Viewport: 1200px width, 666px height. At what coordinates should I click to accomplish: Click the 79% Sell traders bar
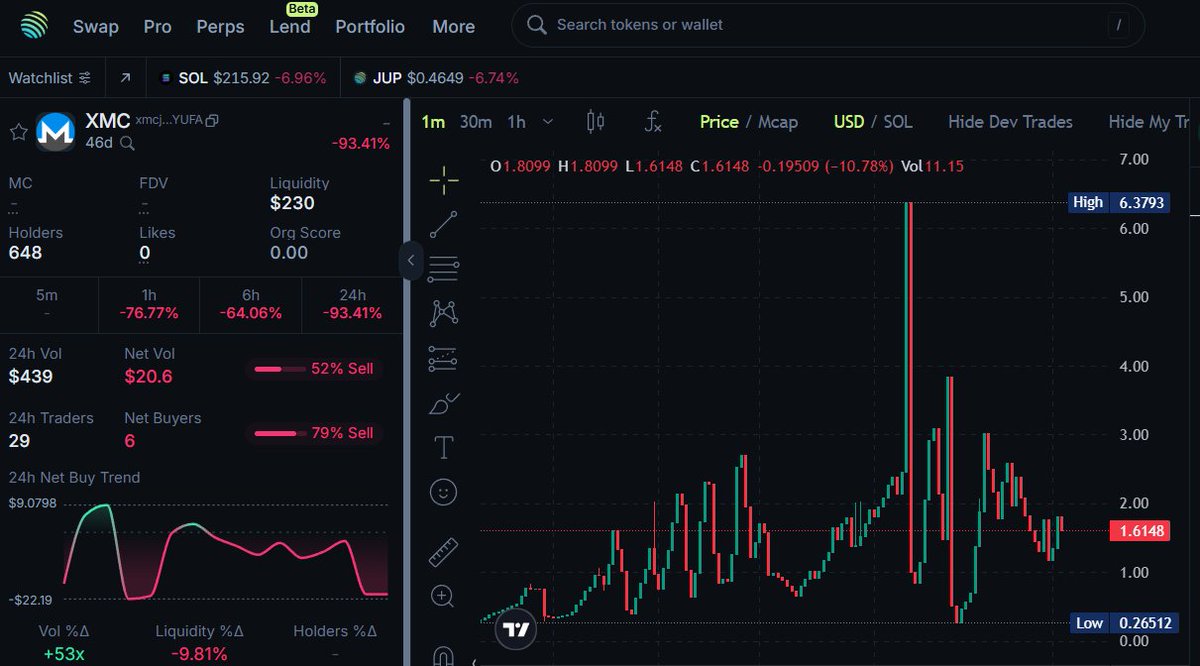click(x=314, y=433)
